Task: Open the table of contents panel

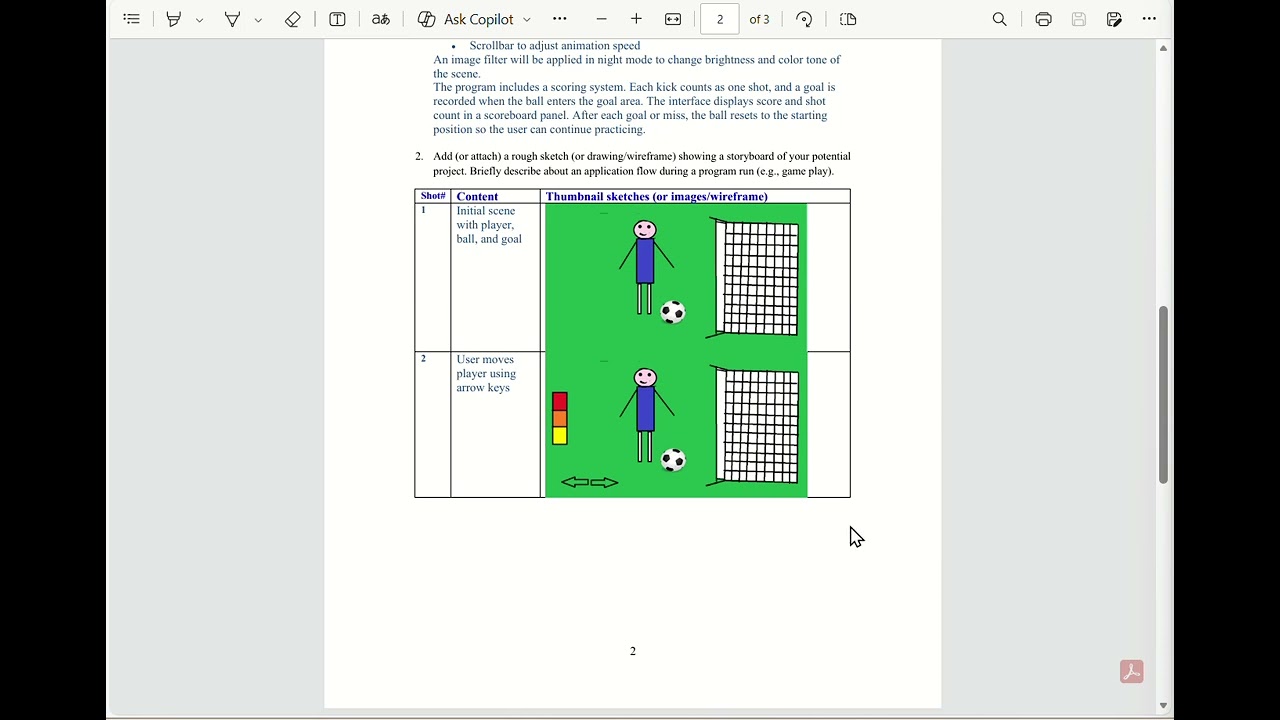Action: click(131, 19)
